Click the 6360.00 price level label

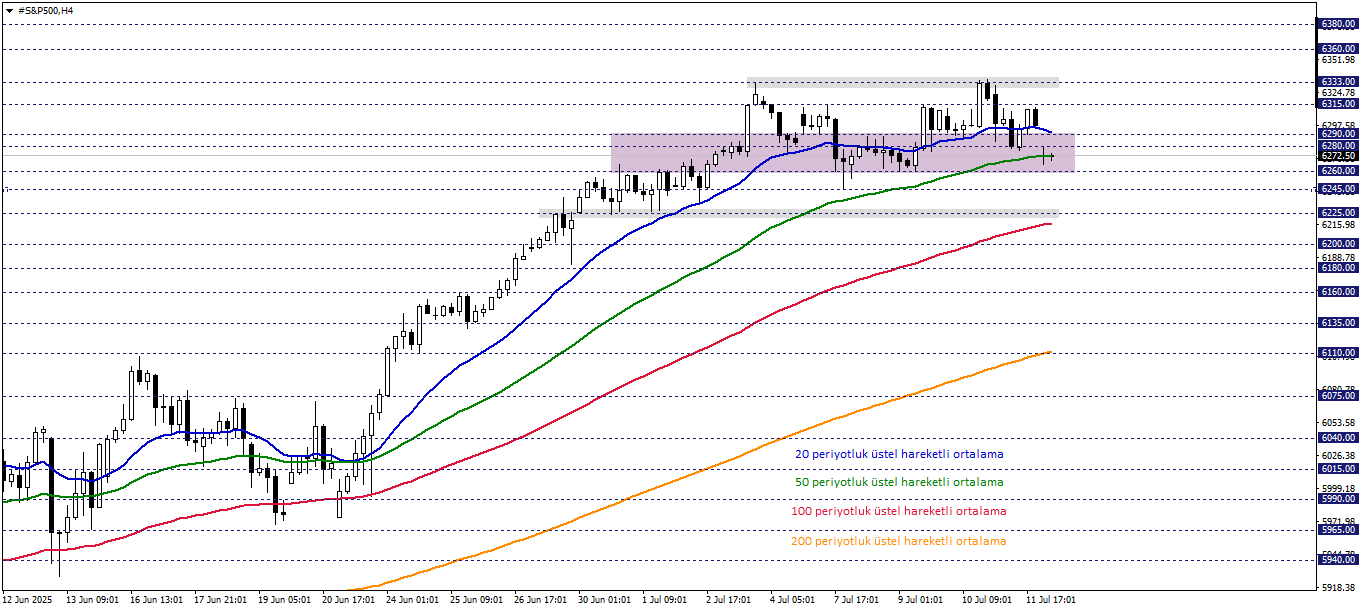click(x=1338, y=48)
